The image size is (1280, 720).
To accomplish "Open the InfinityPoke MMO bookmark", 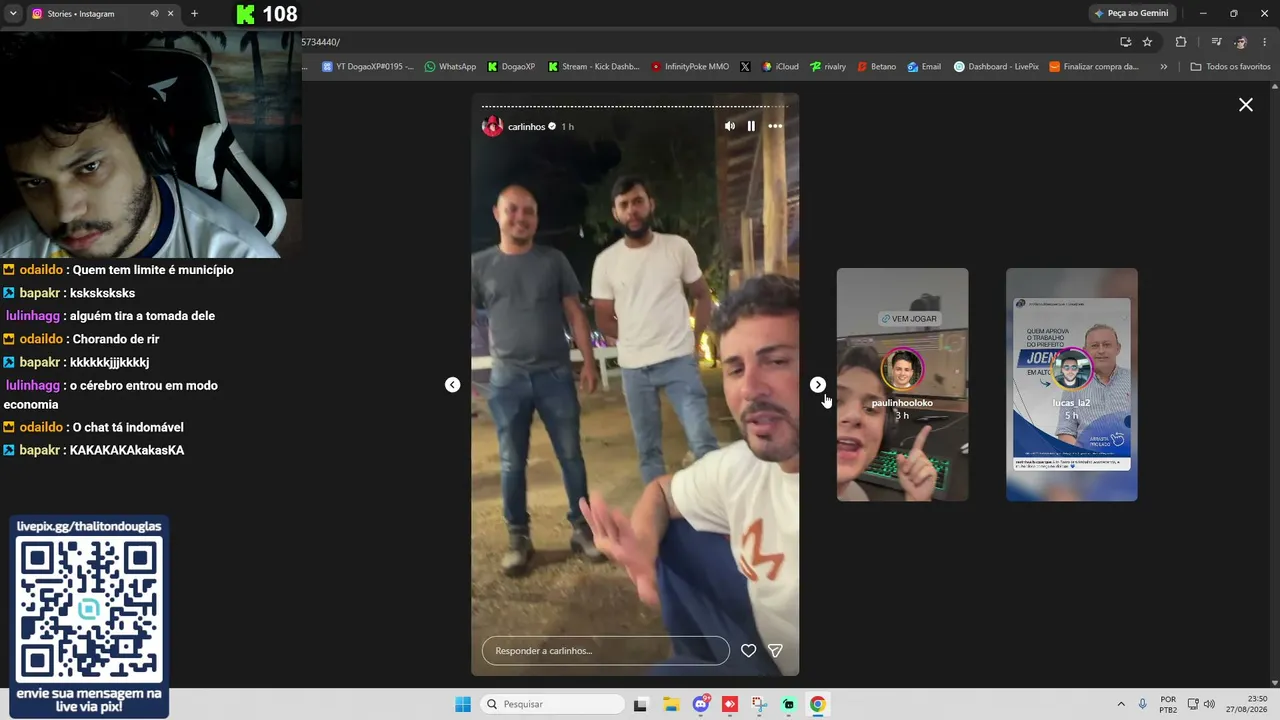I will tap(690, 67).
